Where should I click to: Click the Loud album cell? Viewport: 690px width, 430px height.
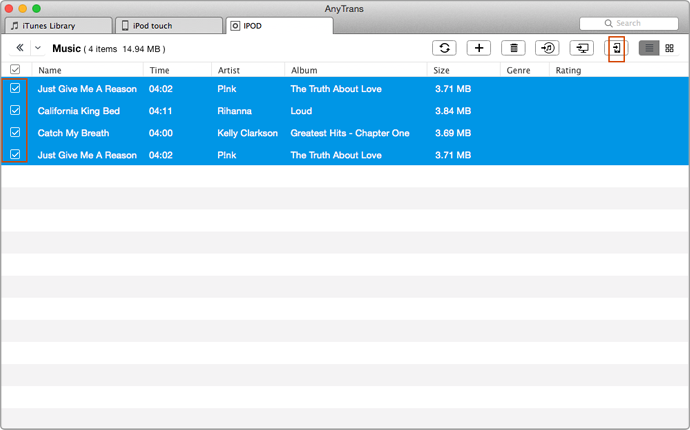(301, 111)
